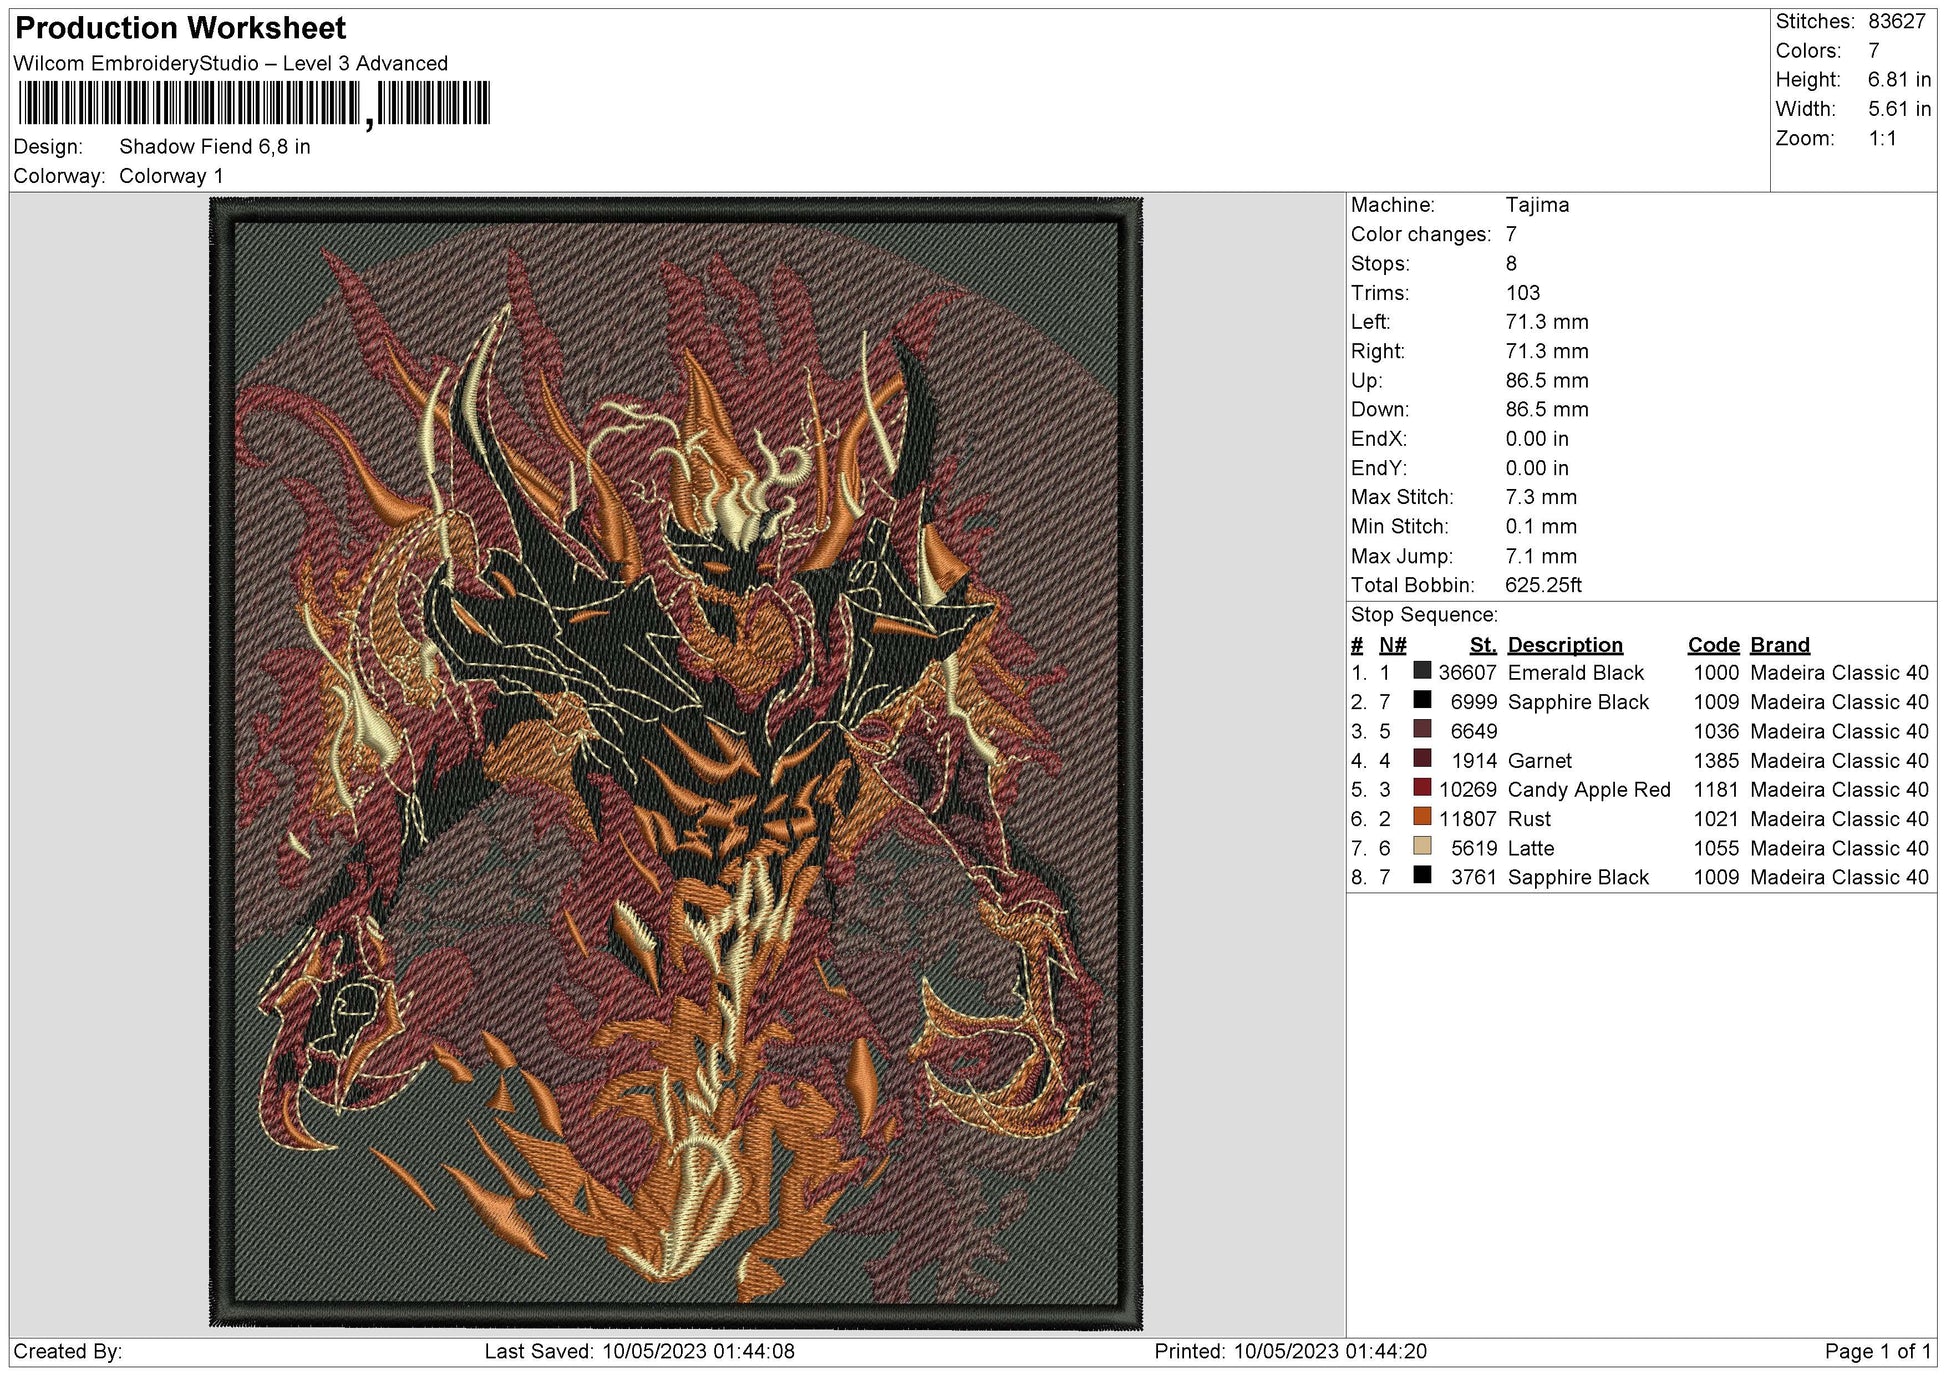Click the Total Bobbin value 625.25ft
This screenshot has width=1946, height=1375.
point(1546,586)
